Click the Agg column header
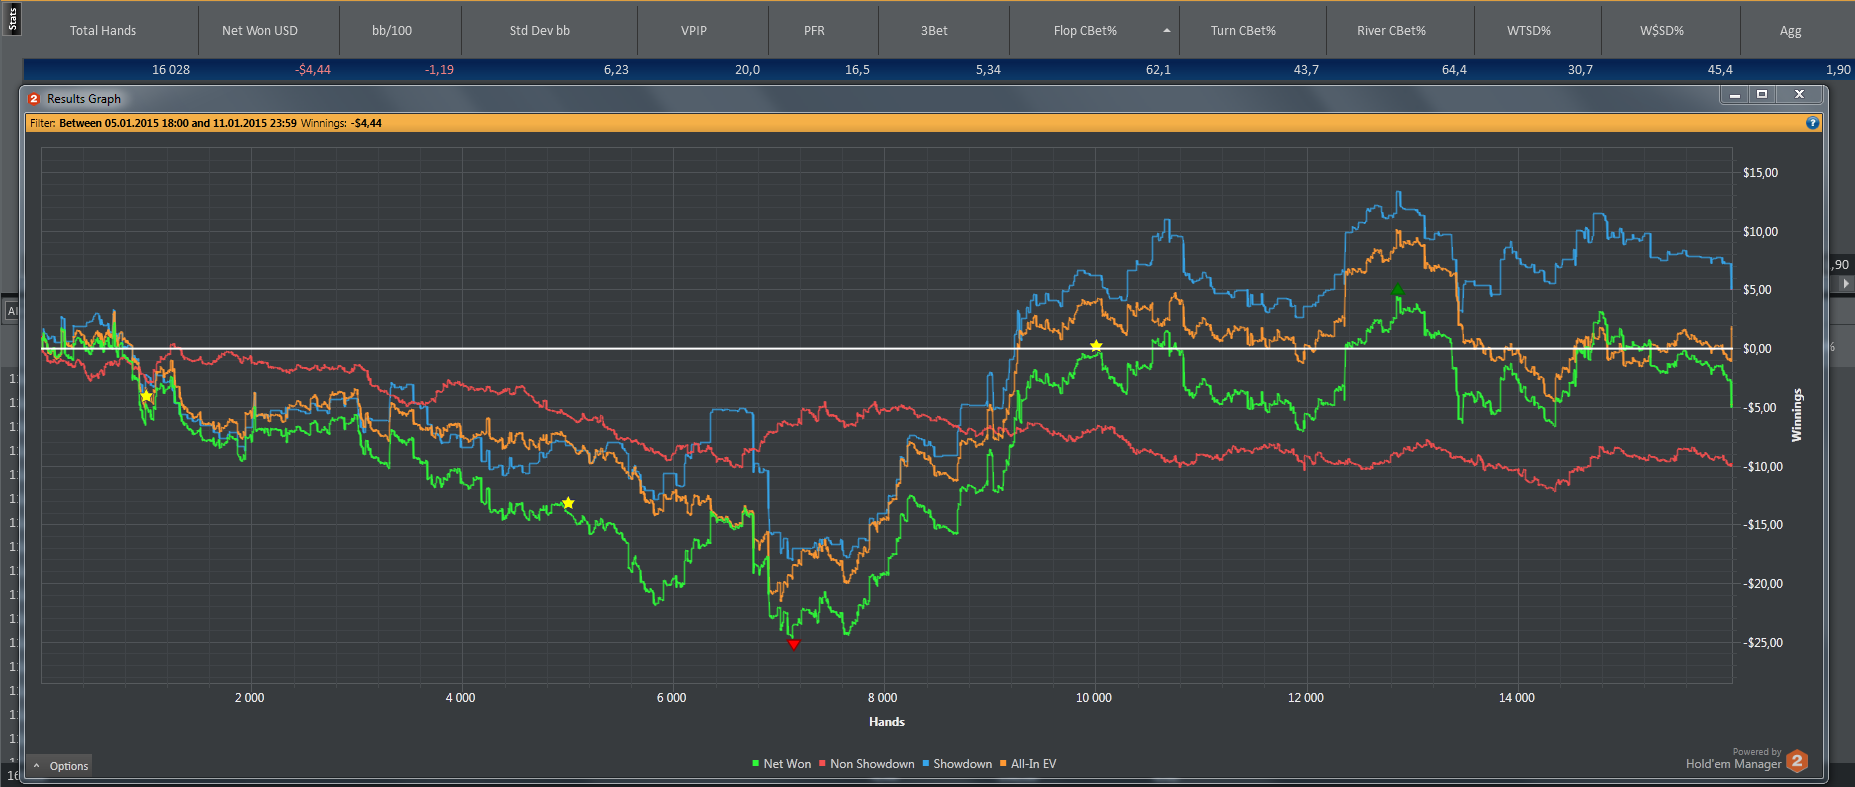Screen dimensions: 1855x787 (x=1790, y=31)
